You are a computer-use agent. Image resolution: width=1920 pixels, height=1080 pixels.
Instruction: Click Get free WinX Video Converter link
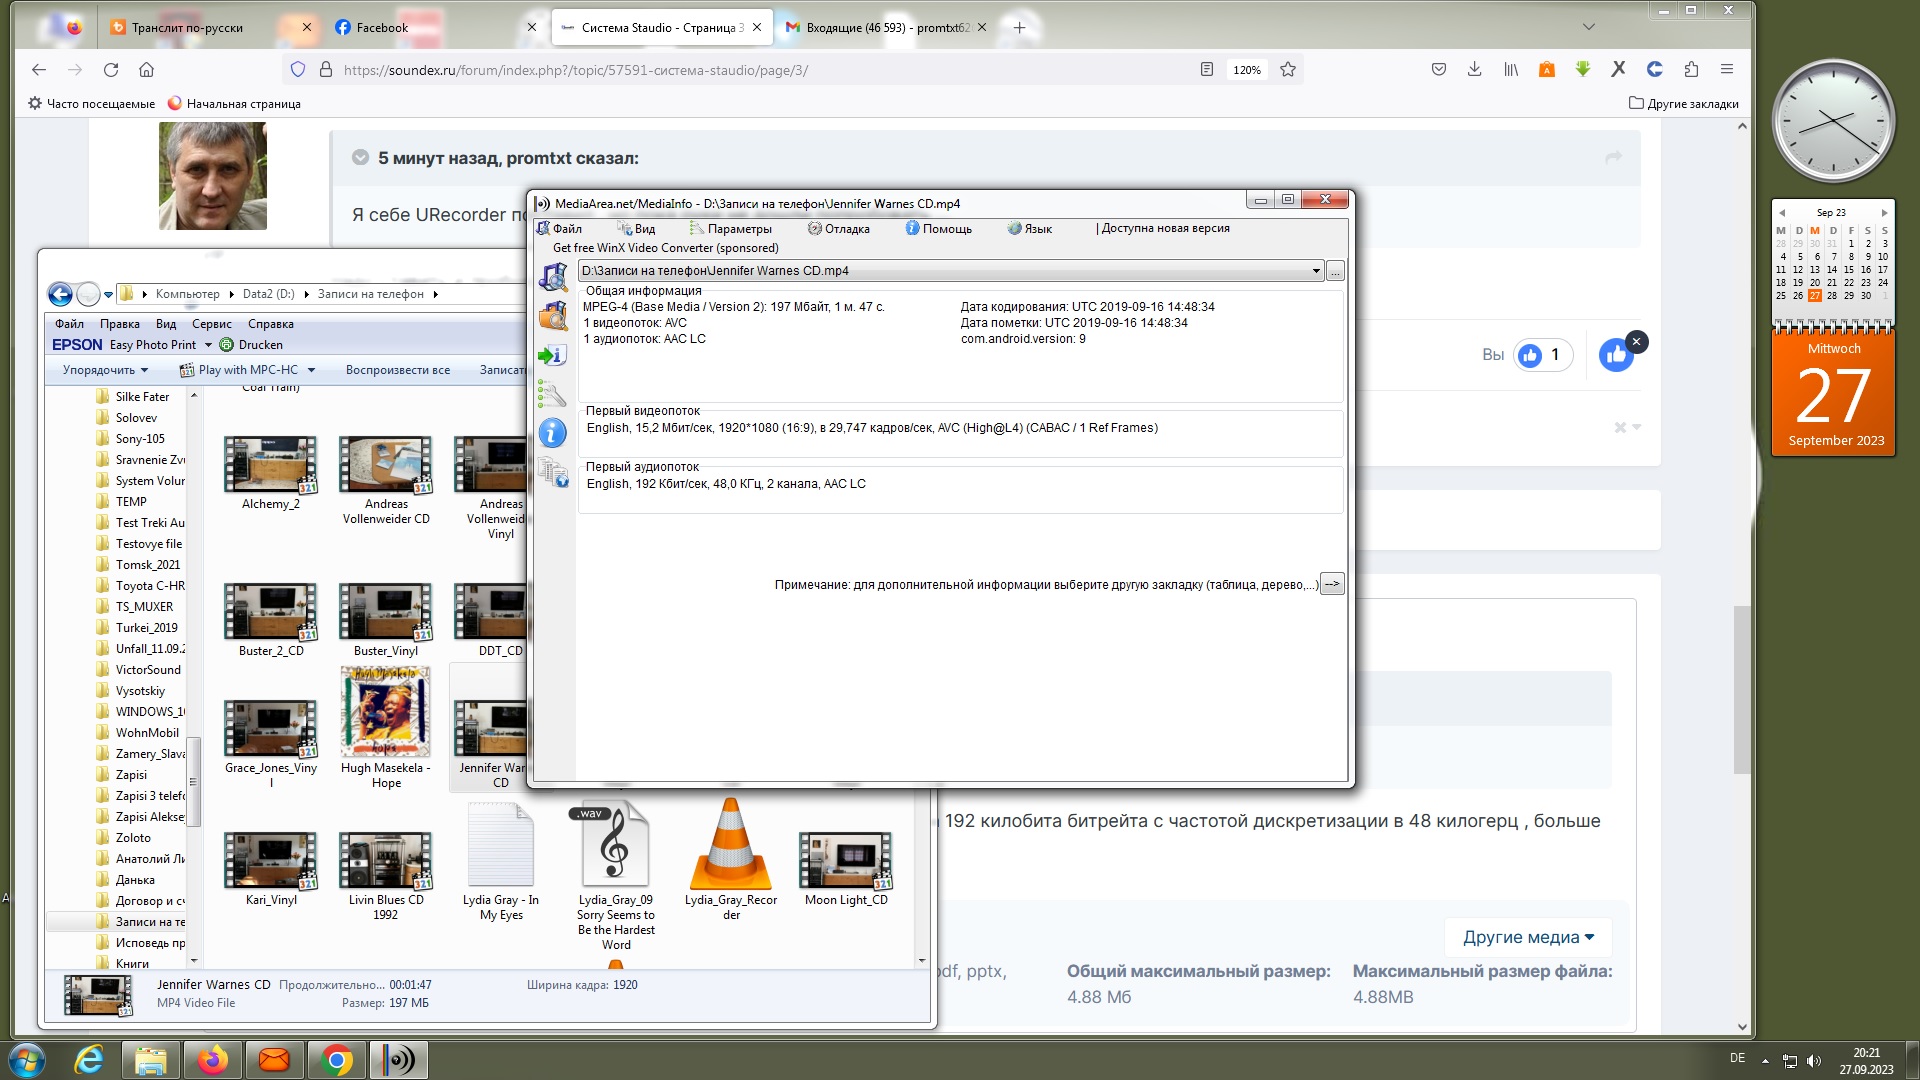click(665, 248)
